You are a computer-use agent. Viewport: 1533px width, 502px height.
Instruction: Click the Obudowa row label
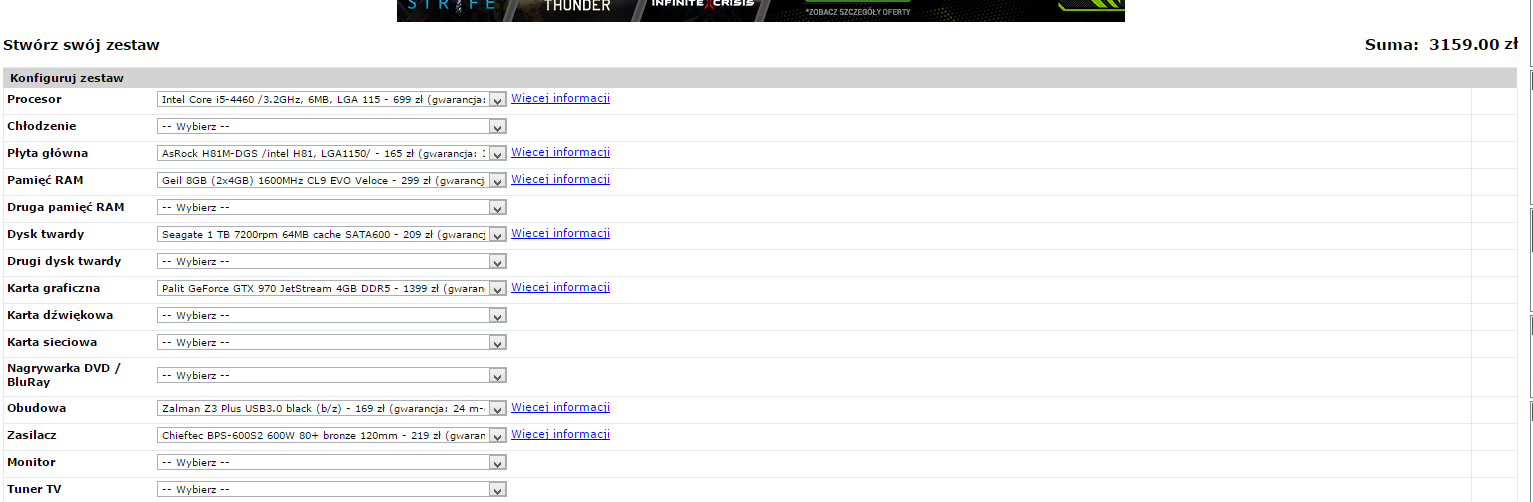(37, 408)
